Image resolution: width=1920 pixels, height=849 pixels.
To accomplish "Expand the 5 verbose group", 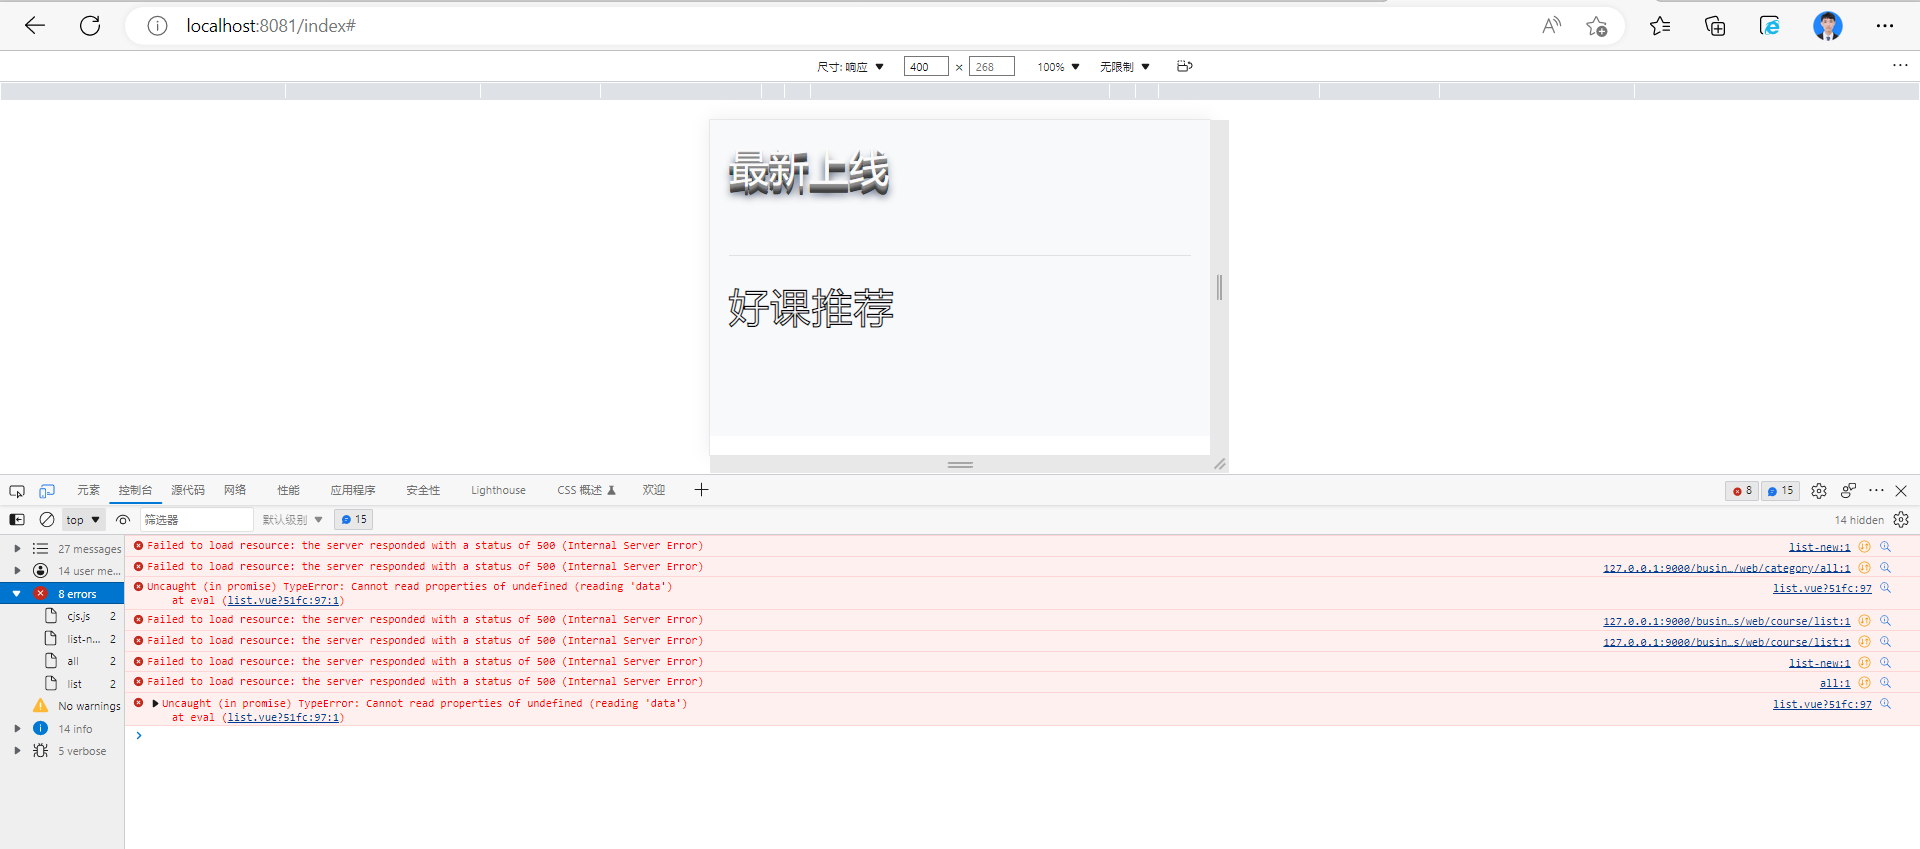I will coord(17,751).
